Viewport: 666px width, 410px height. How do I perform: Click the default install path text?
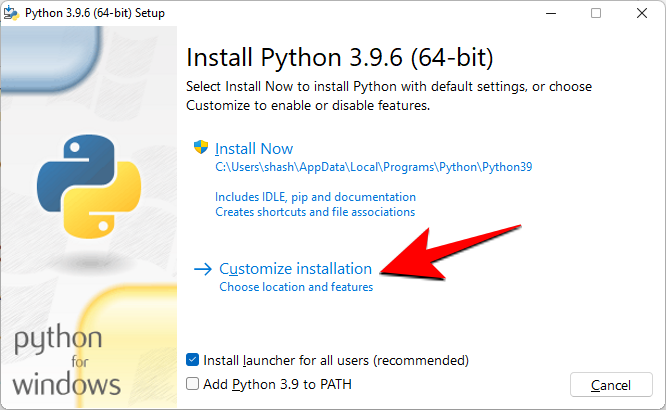point(374,168)
